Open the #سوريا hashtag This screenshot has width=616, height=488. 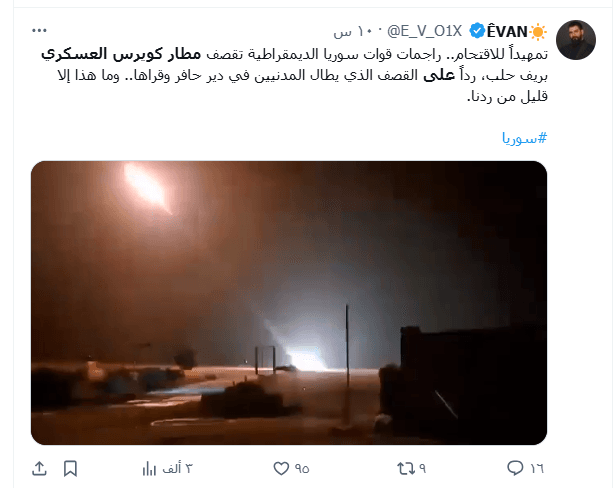click(x=524, y=138)
